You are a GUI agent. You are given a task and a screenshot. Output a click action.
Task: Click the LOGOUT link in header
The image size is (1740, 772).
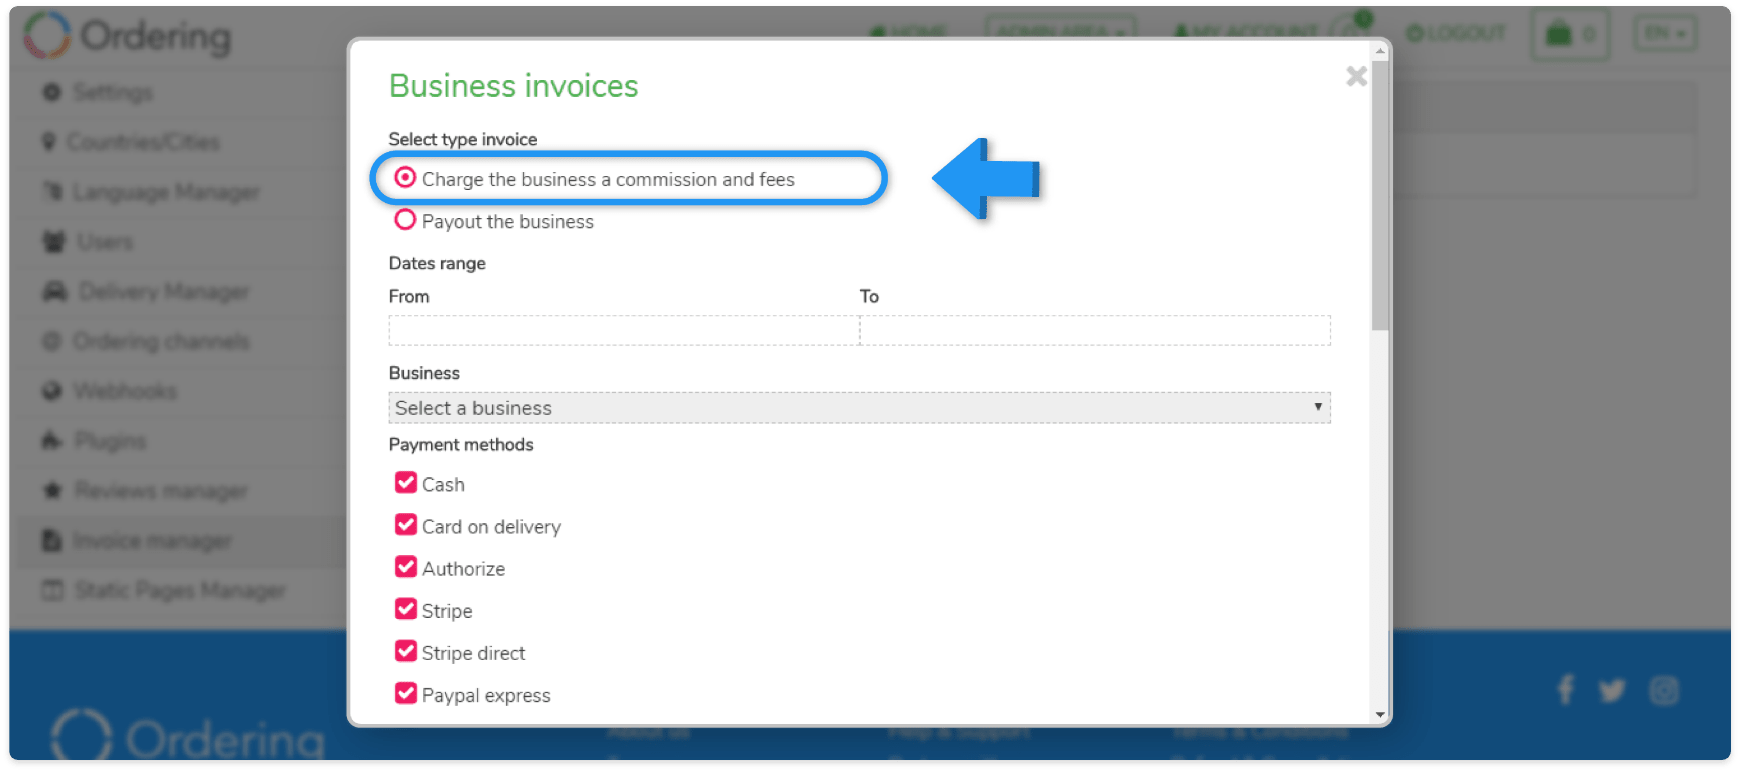pos(1456,34)
